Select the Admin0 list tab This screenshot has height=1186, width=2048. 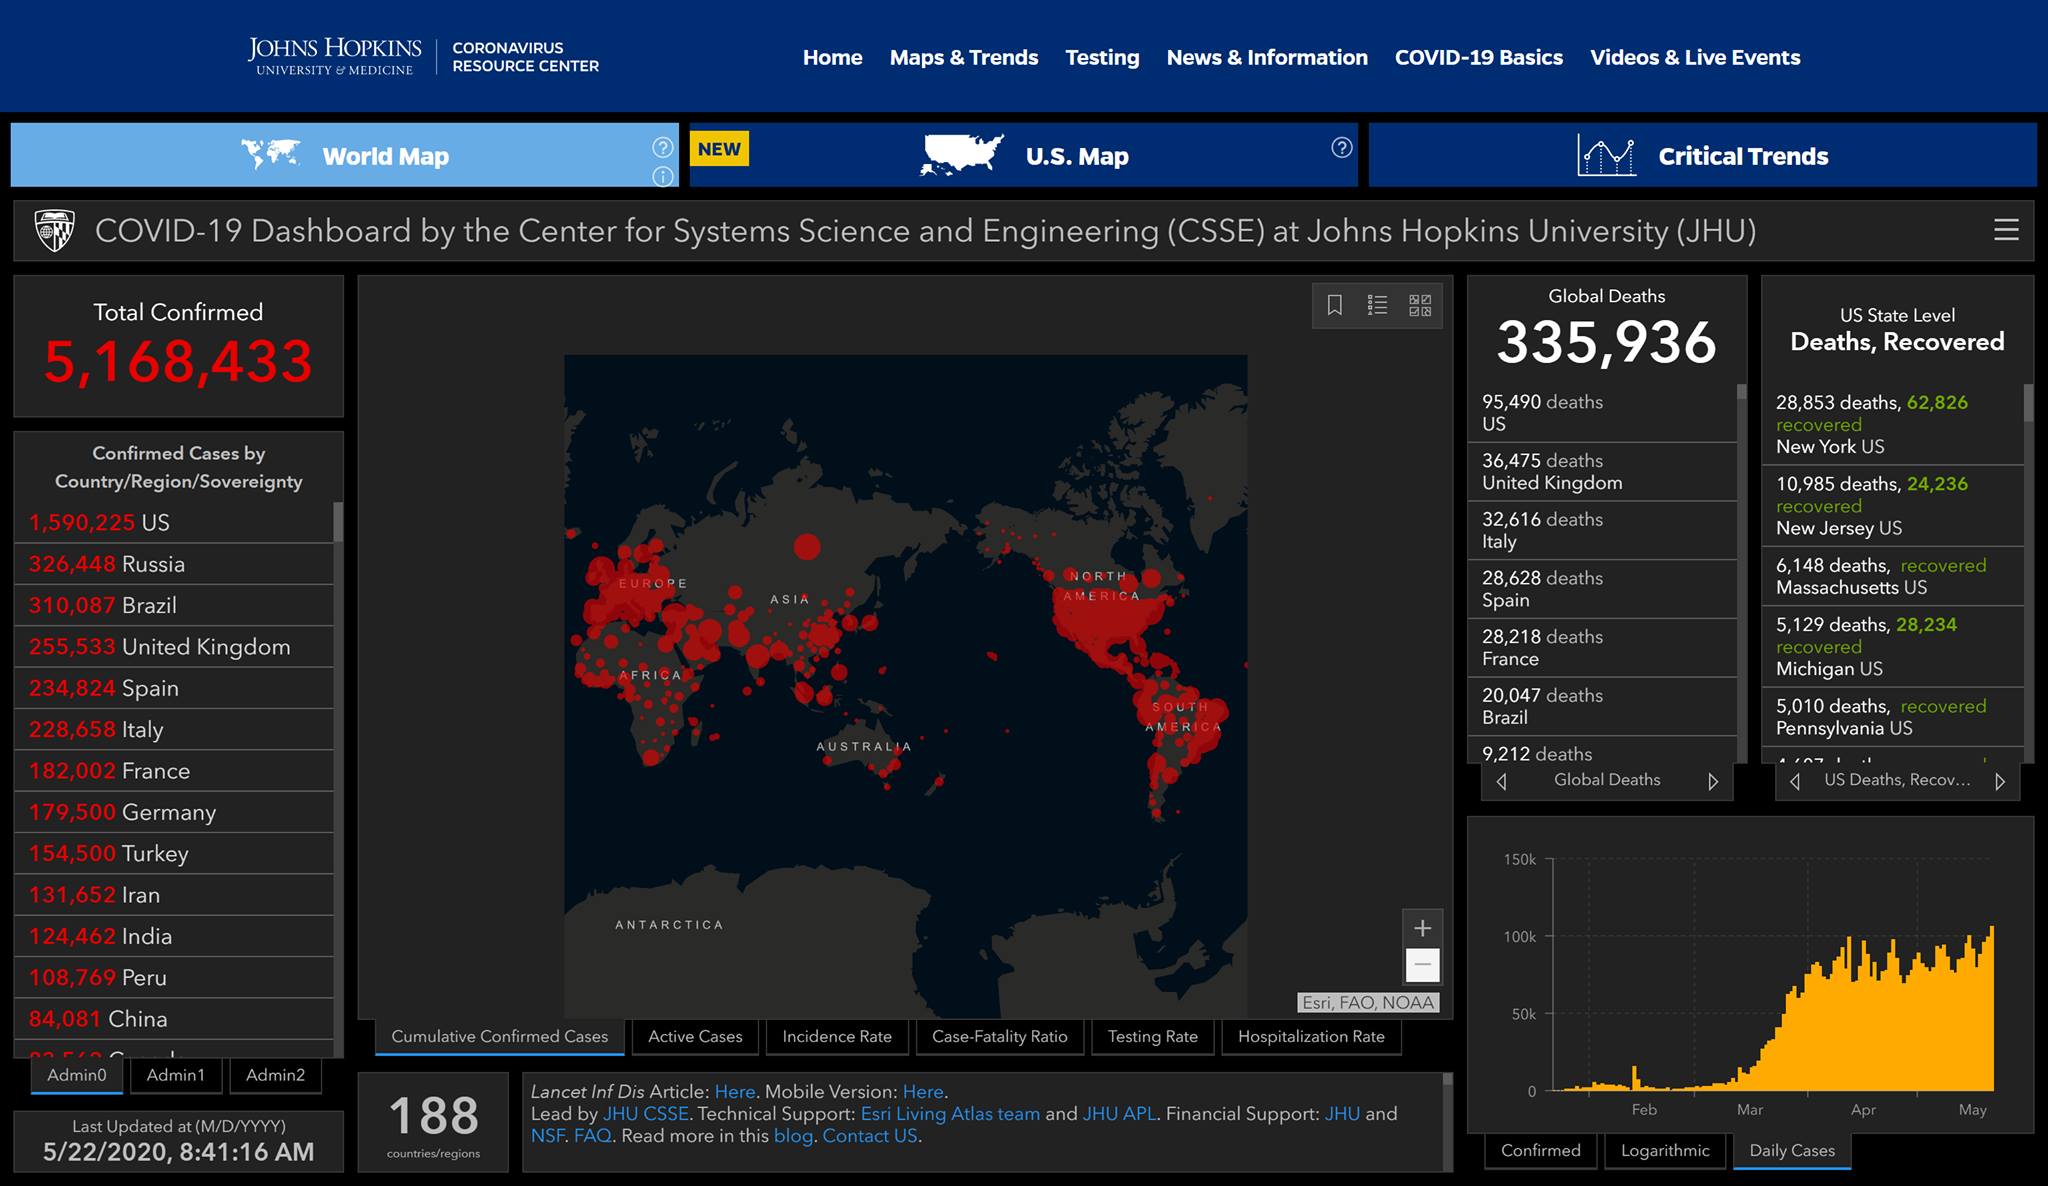click(76, 1075)
